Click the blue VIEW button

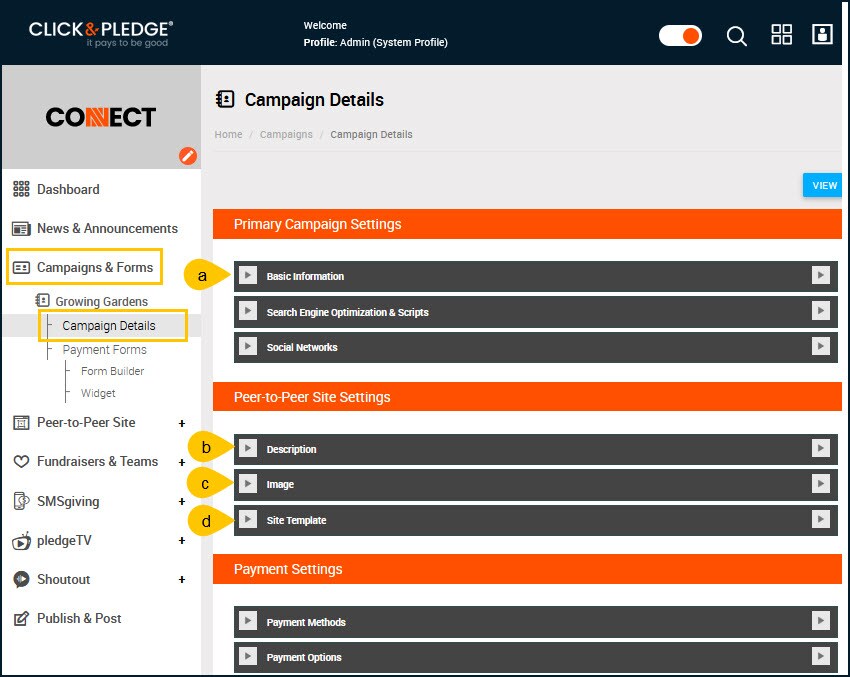(822, 185)
